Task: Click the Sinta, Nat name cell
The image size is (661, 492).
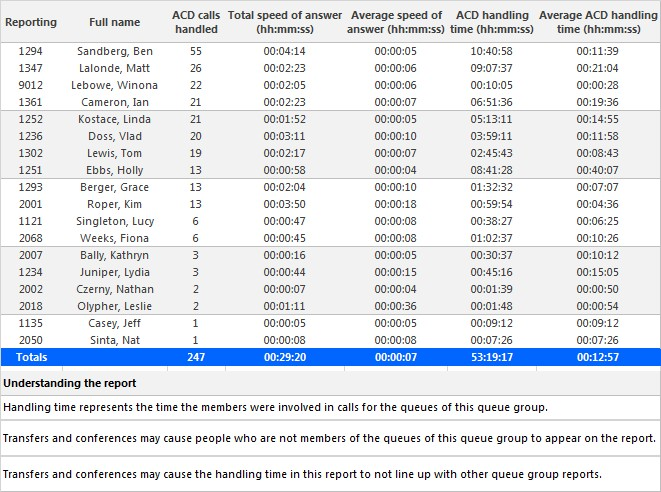Action: (x=115, y=340)
